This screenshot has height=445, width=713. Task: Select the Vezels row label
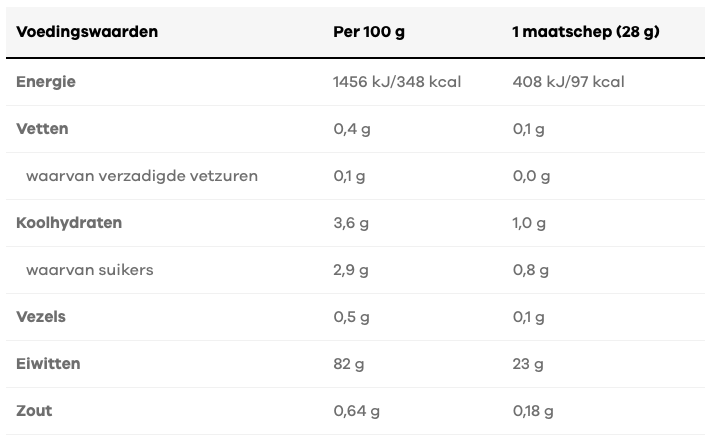tap(41, 317)
